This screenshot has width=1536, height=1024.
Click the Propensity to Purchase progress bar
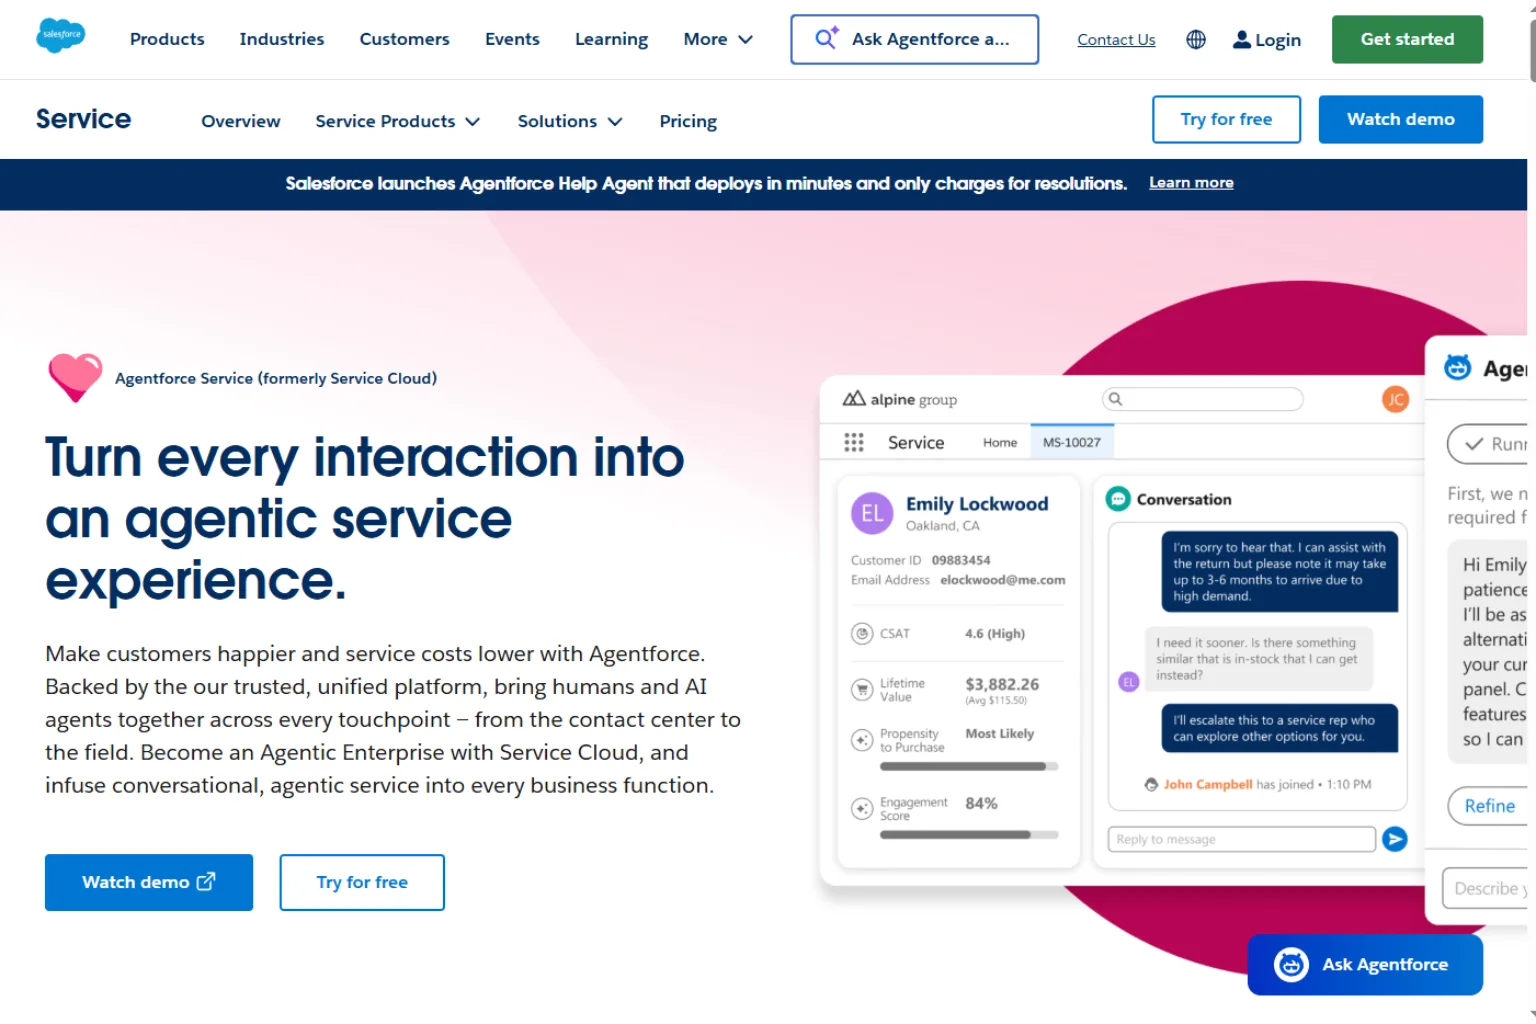point(968,767)
